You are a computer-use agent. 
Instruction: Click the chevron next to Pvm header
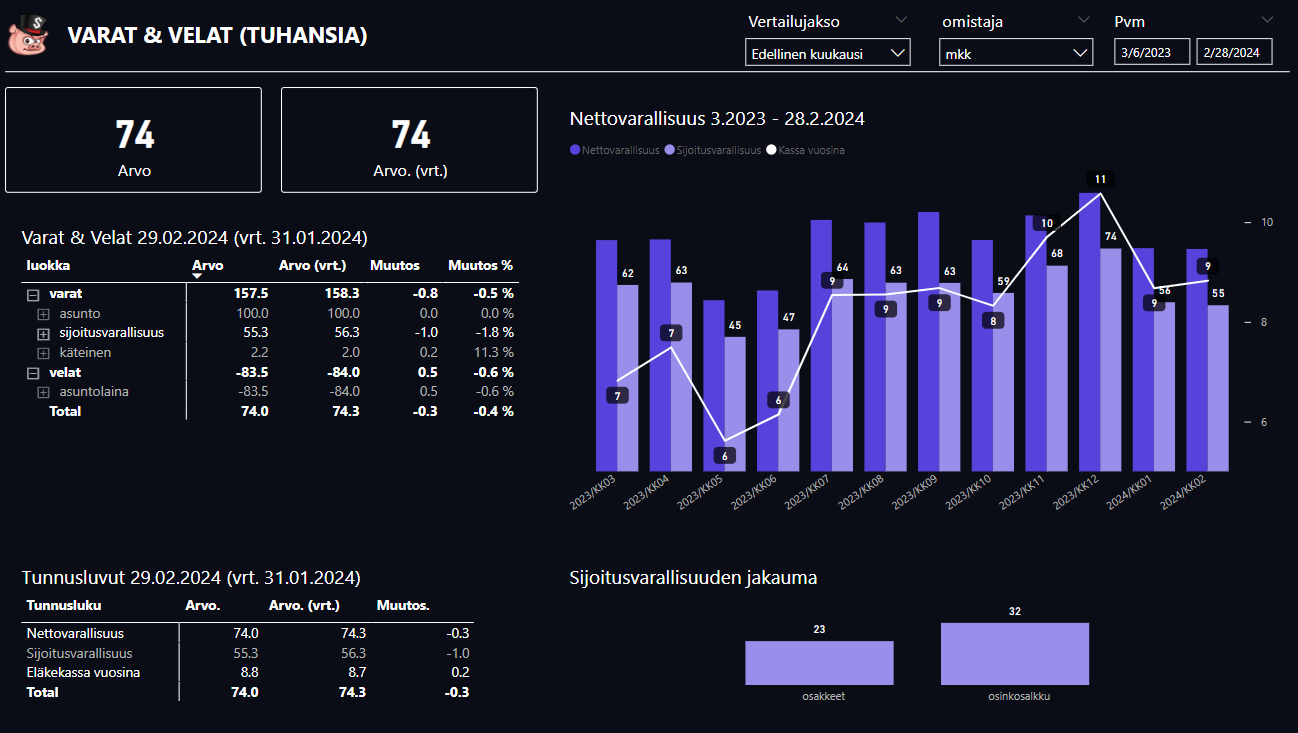tap(1267, 20)
